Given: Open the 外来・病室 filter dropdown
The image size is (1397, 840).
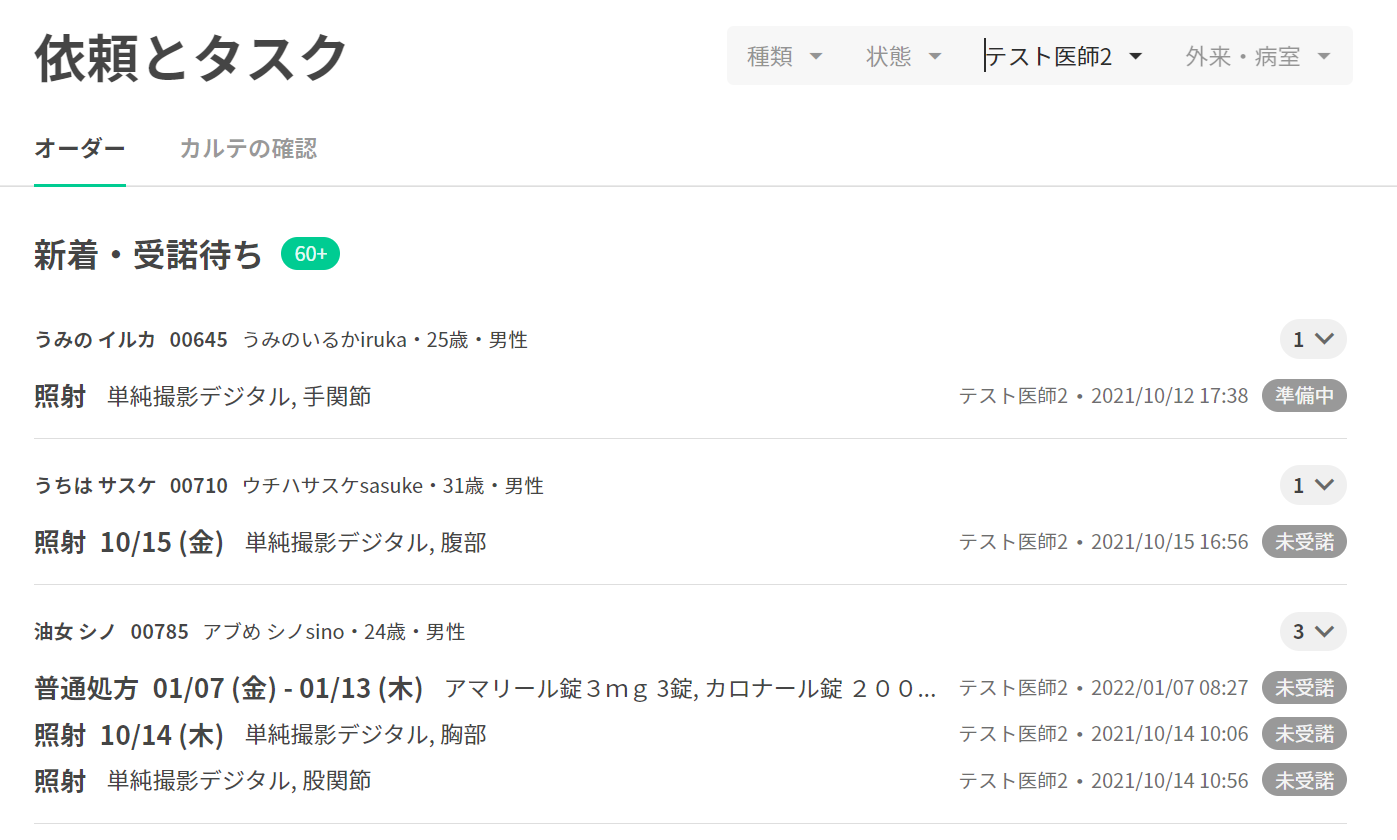Looking at the screenshot, I should click(x=1257, y=56).
